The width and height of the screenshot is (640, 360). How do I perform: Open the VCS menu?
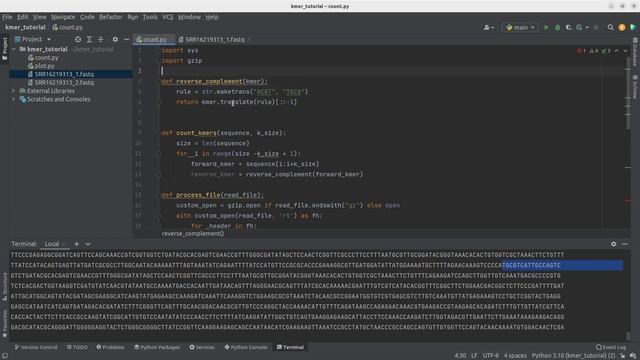(x=167, y=17)
